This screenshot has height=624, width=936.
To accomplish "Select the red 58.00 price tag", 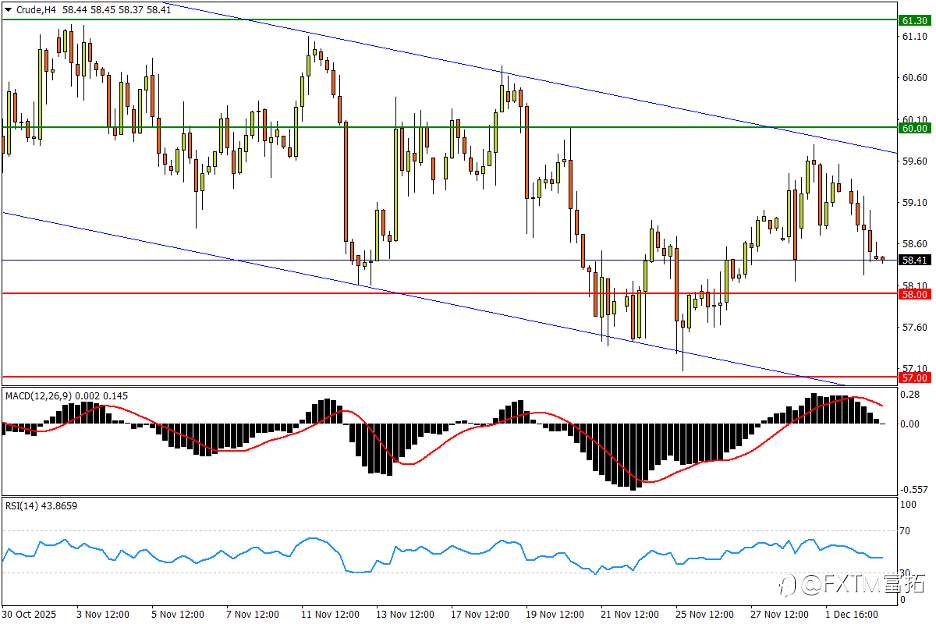I will pos(915,294).
